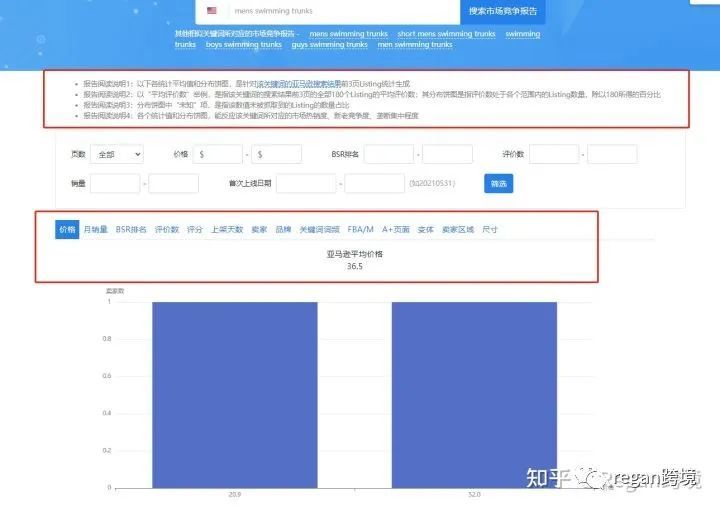The height and width of the screenshot is (511, 720).
Task: Switch to the 月销量 tab
Action: (x=96, y=230)
